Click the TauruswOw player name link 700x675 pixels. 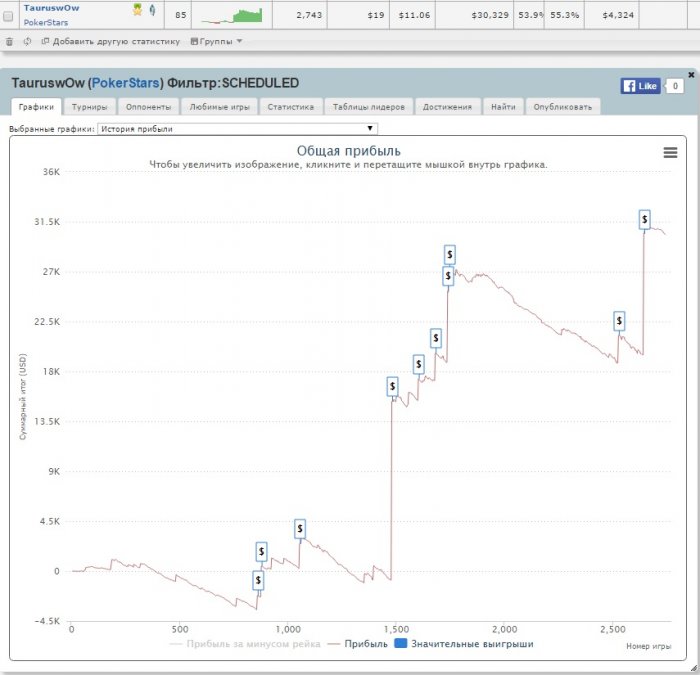pos(51,8)
